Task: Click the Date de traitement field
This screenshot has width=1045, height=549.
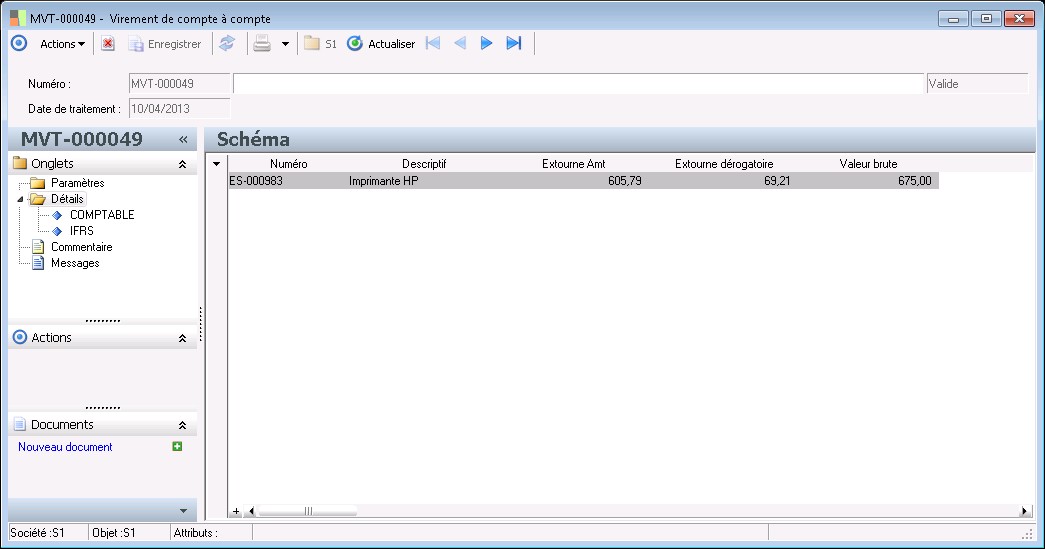Action: [179, 109]
